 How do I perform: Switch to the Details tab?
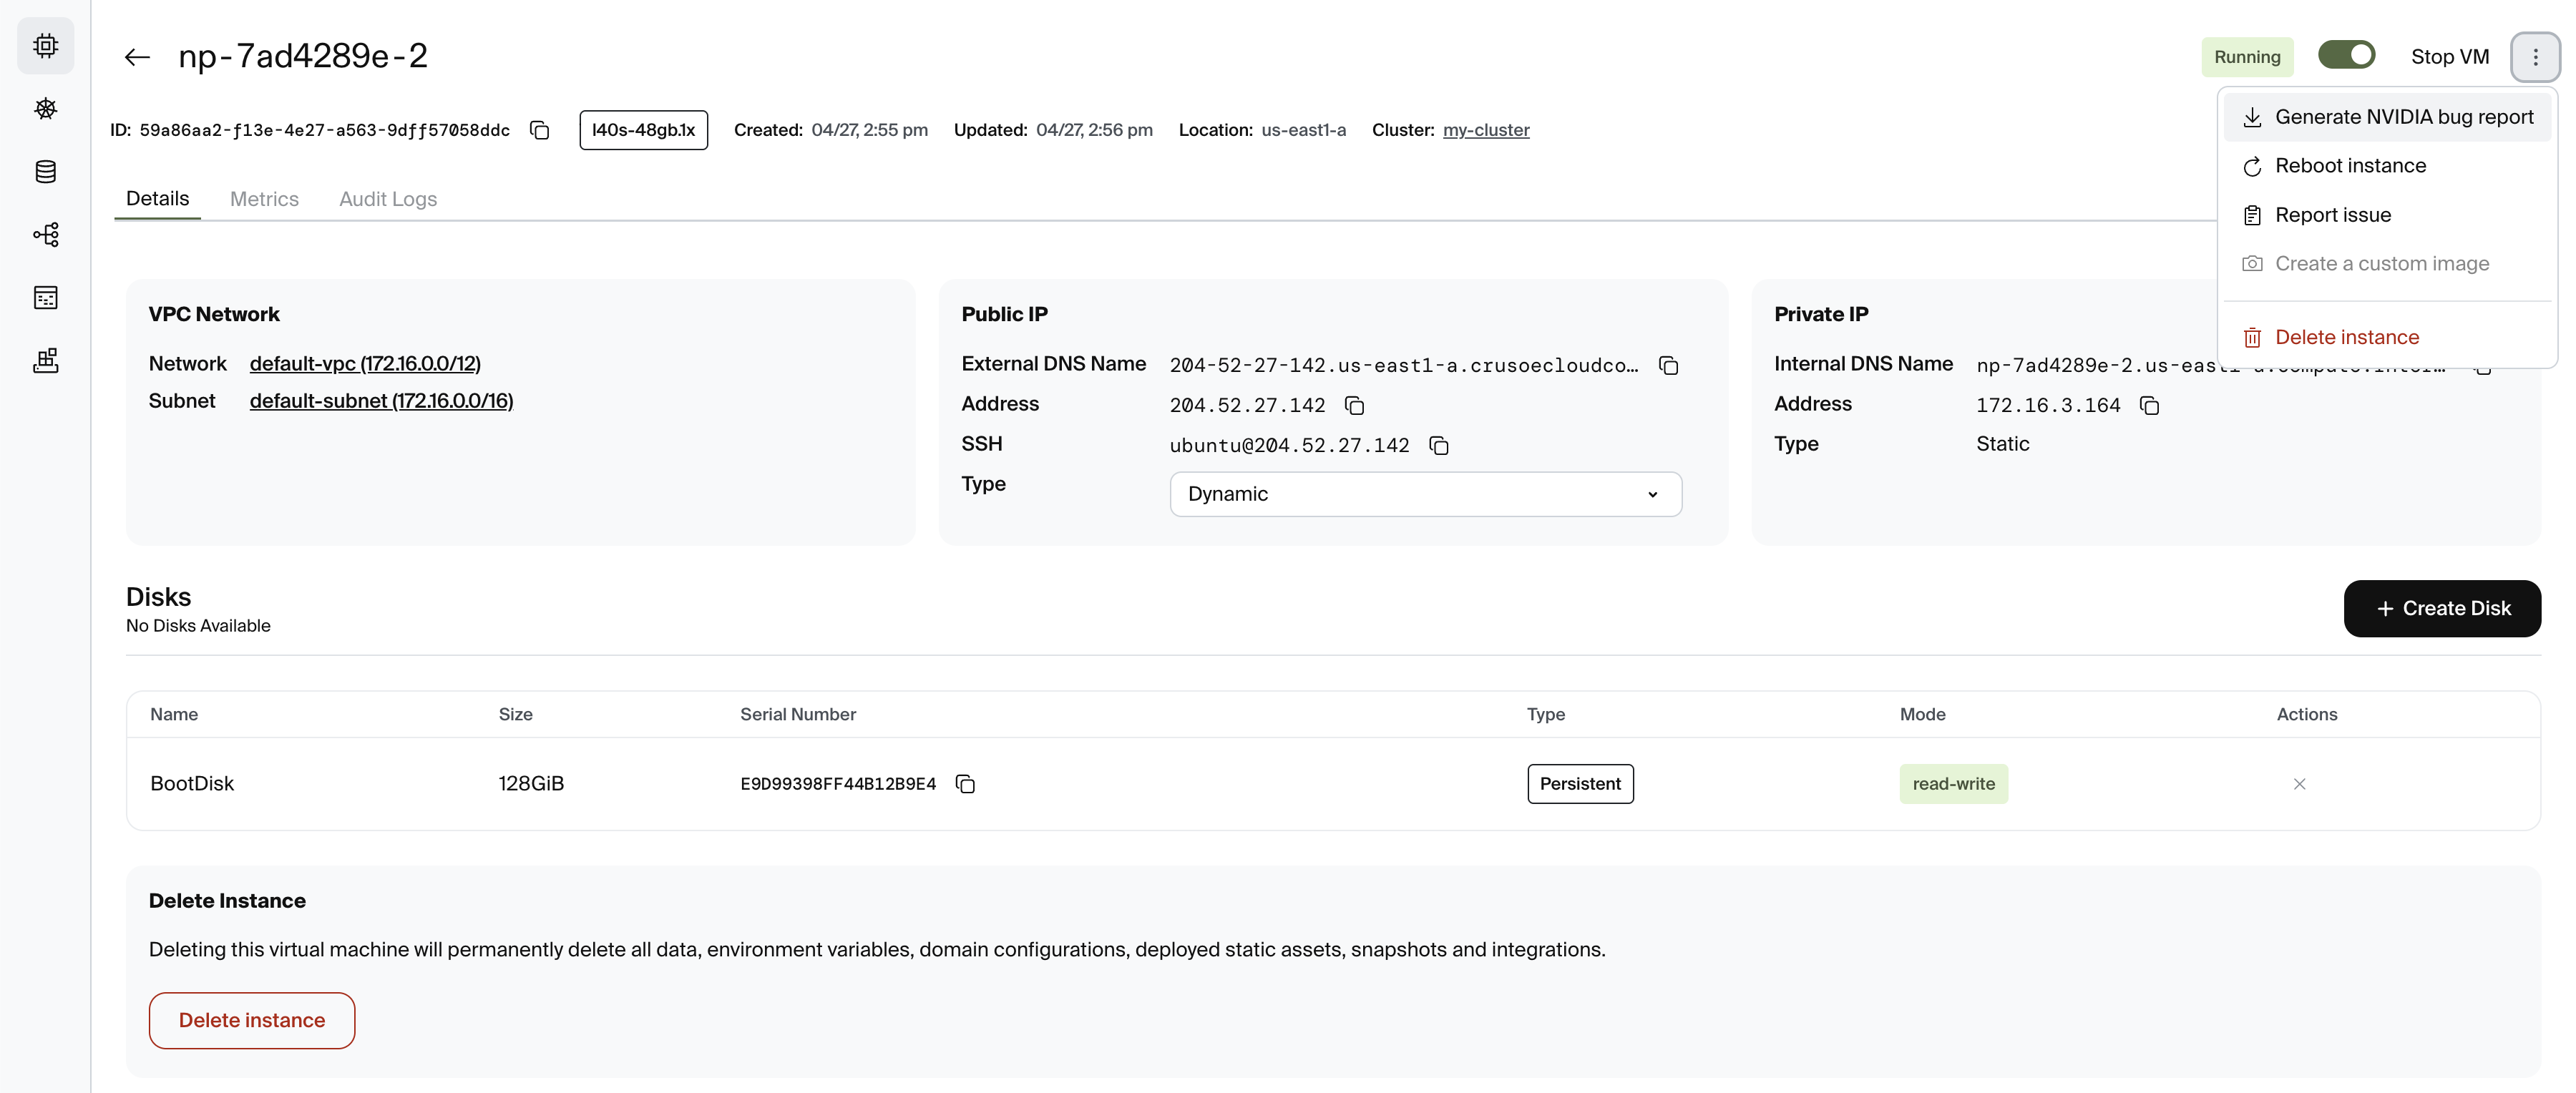(157, 198)
